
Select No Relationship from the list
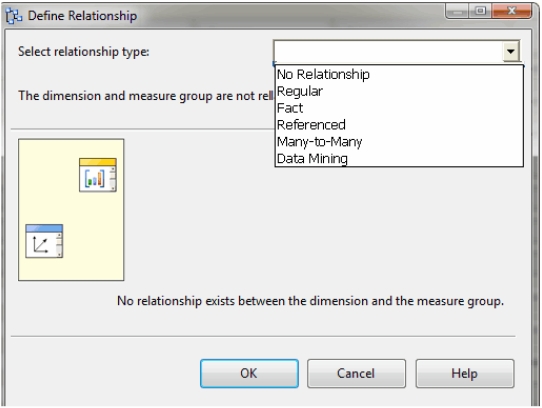[x=323, y=74]
